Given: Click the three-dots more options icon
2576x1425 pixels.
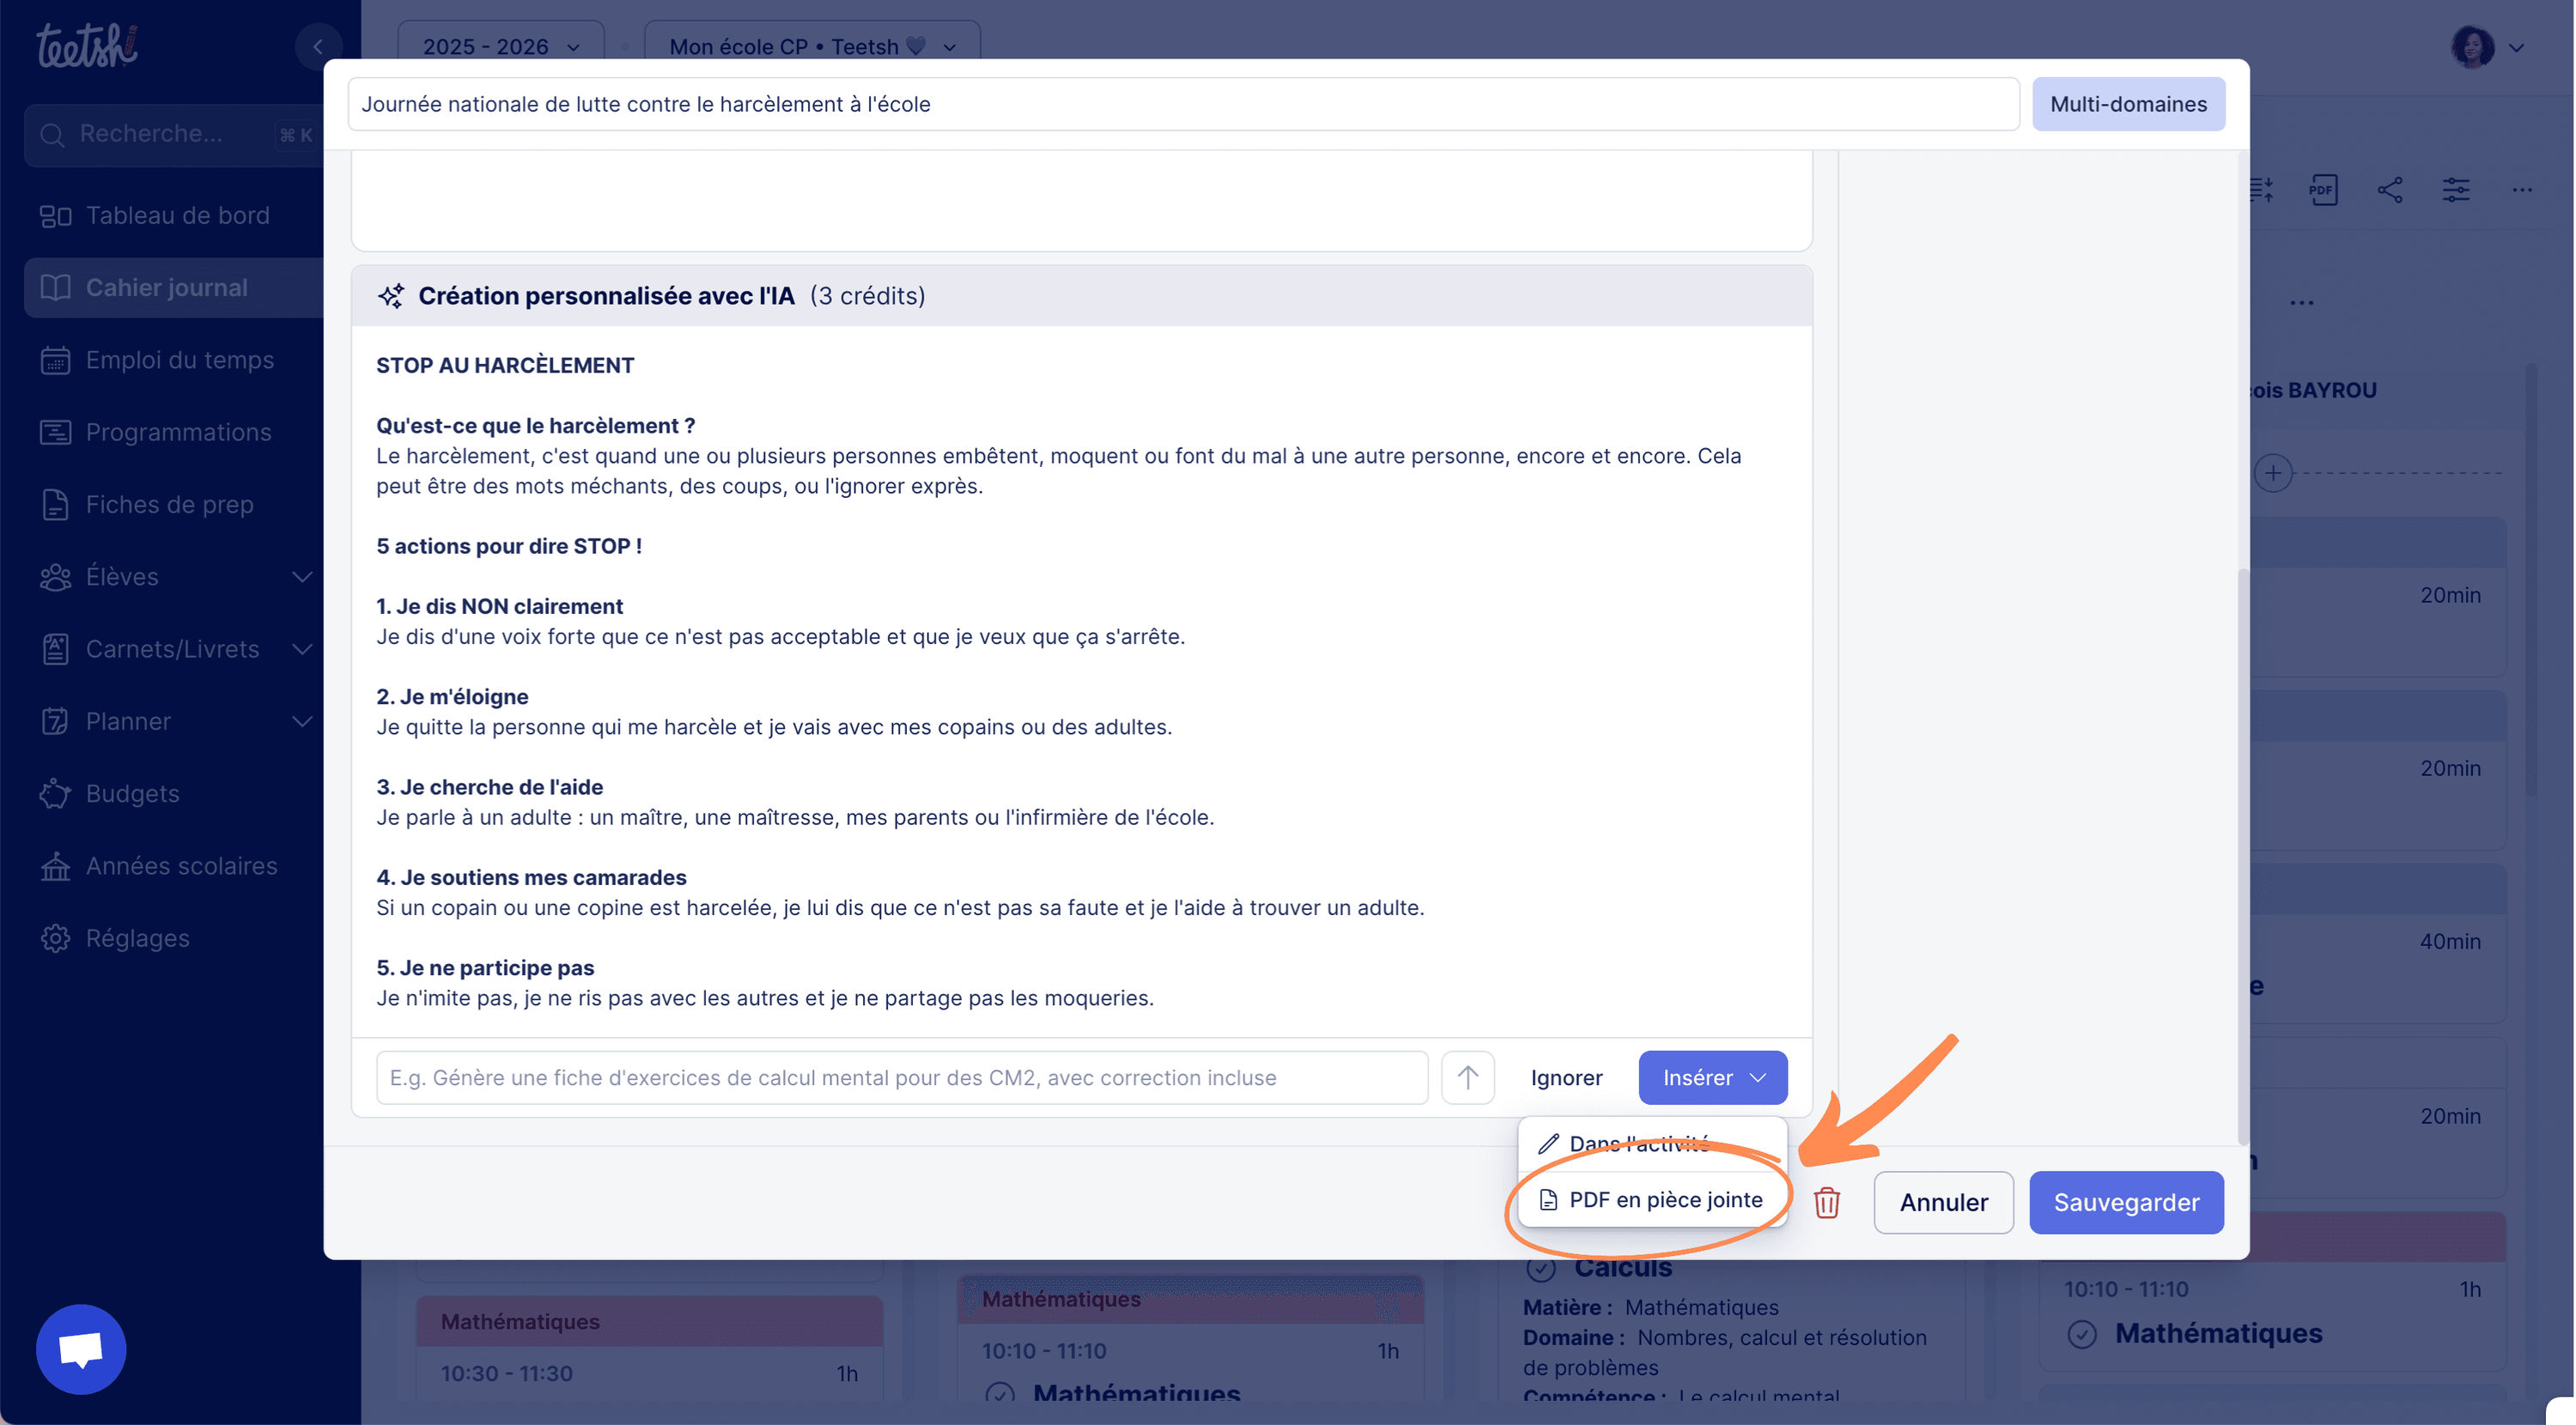Looking at the screenshot, I should point(2521,190).
